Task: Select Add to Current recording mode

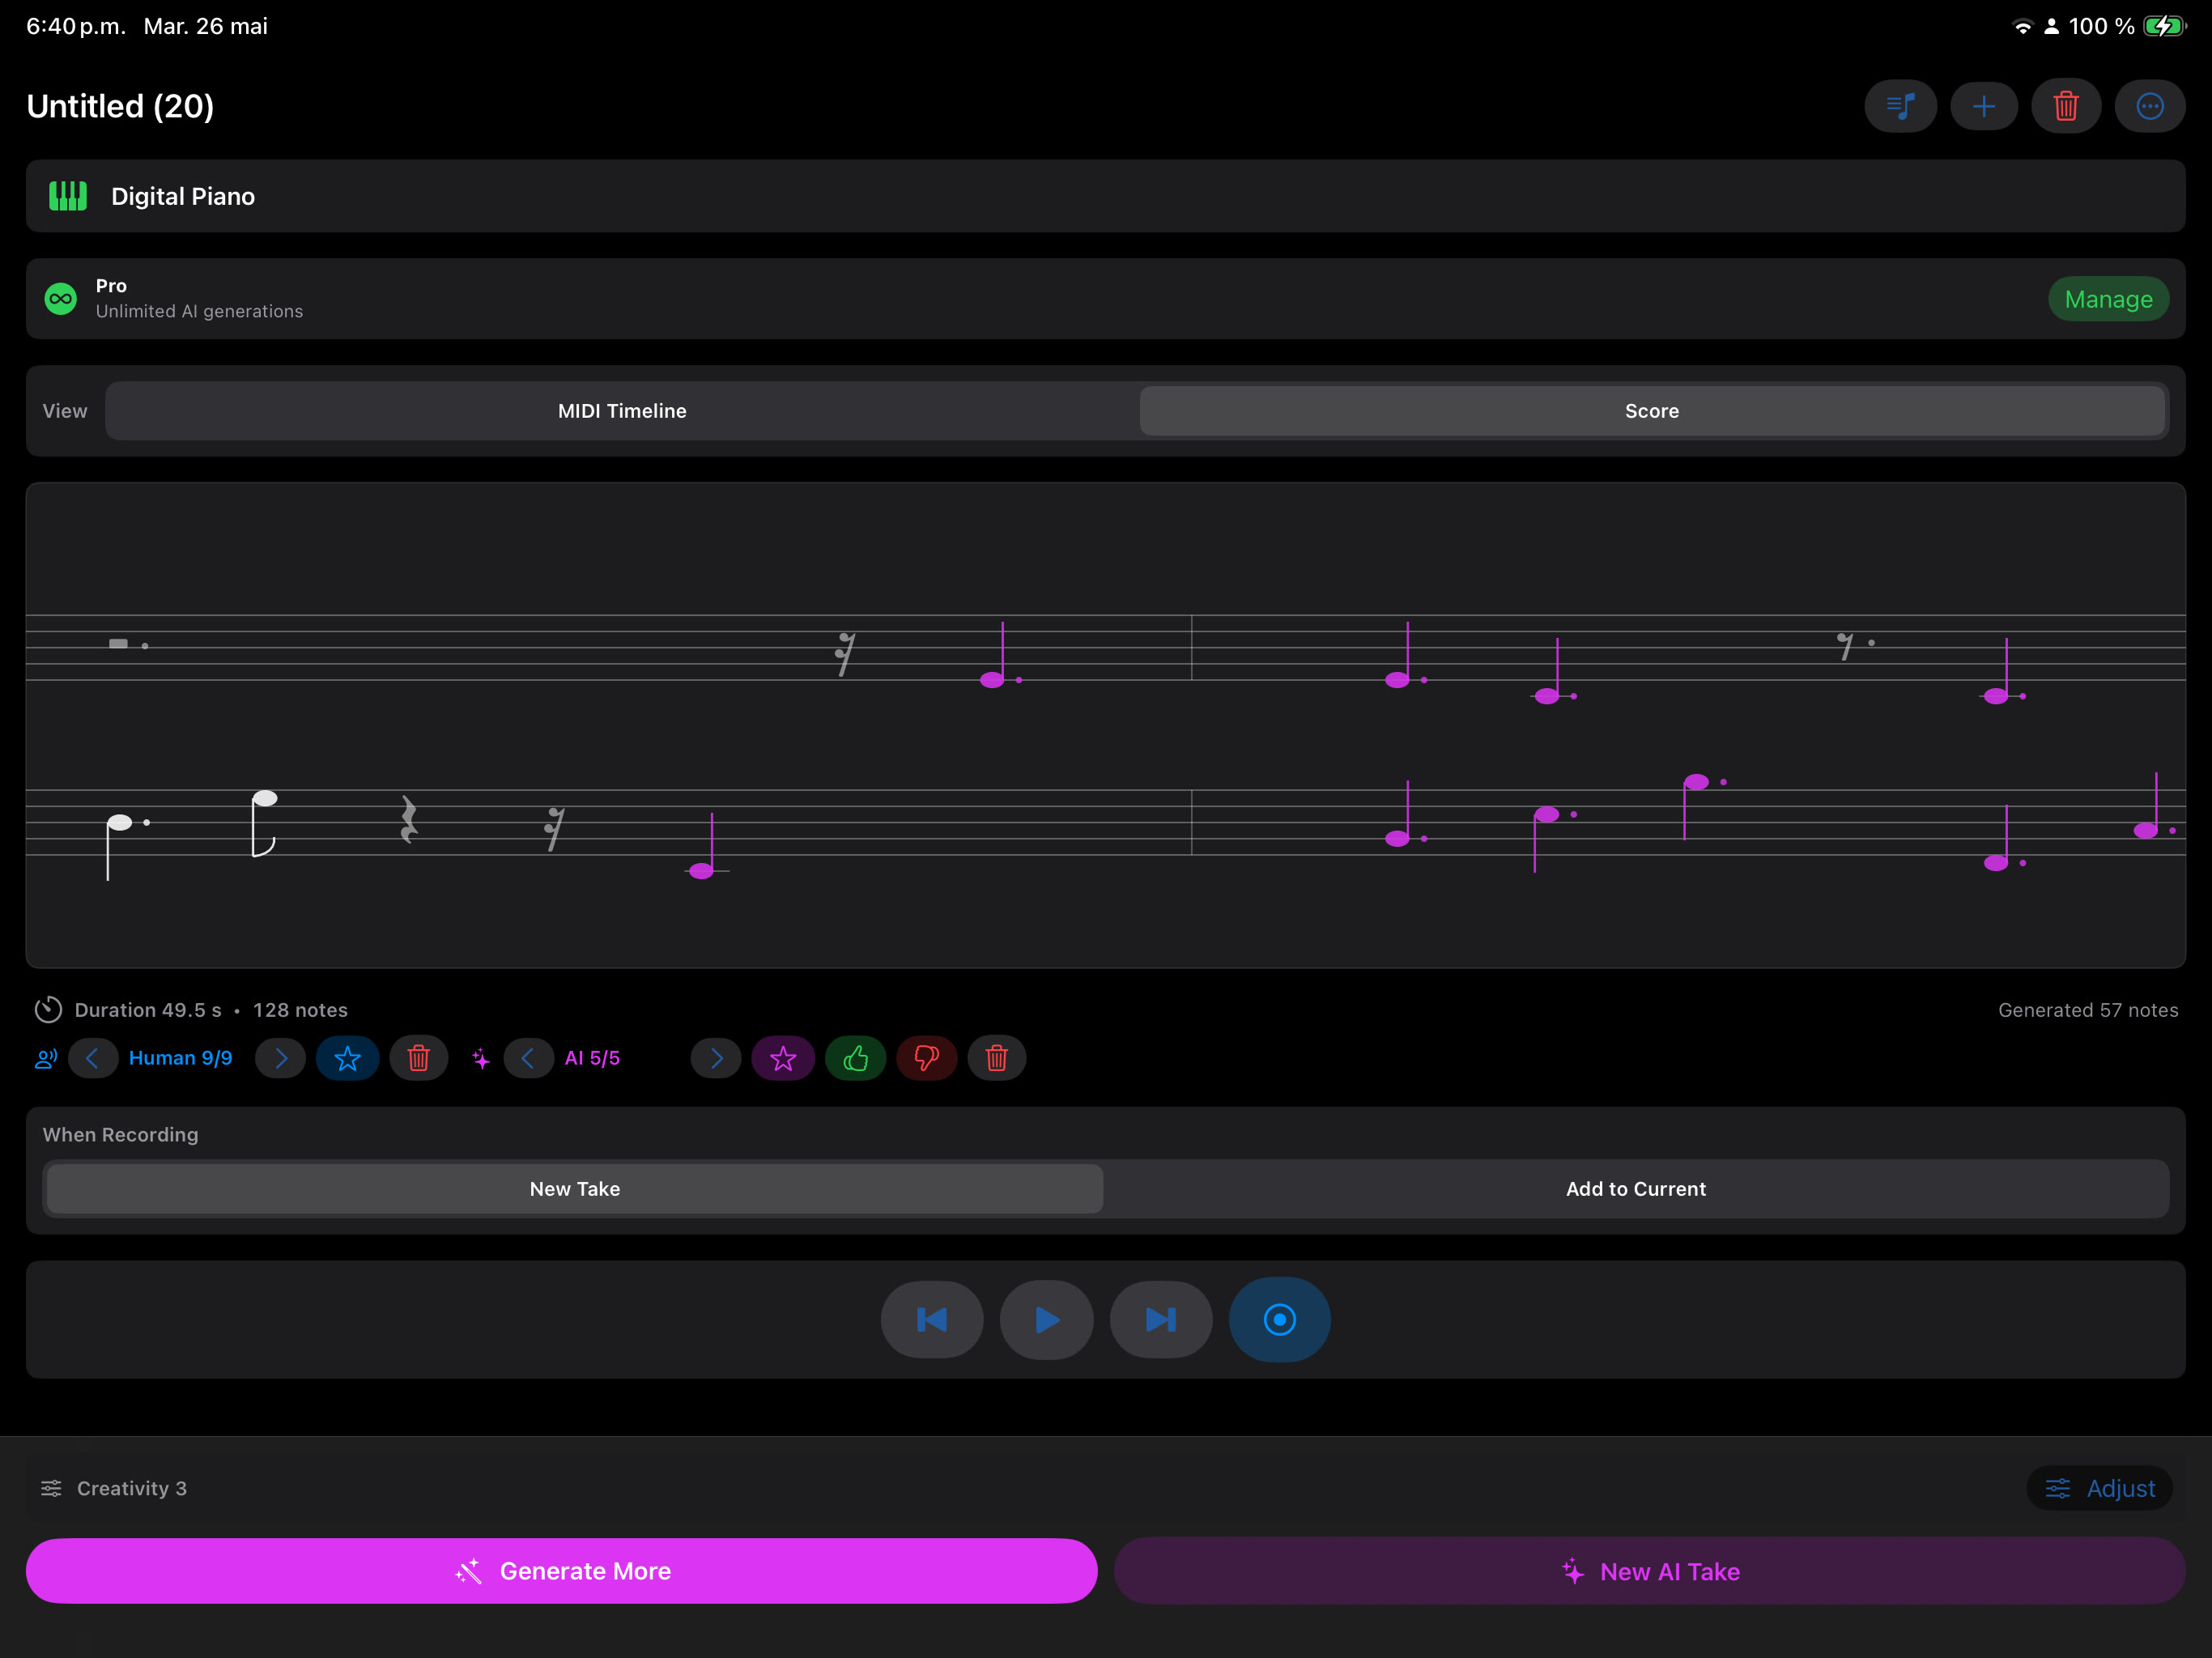Action: coord(1636,1189)
